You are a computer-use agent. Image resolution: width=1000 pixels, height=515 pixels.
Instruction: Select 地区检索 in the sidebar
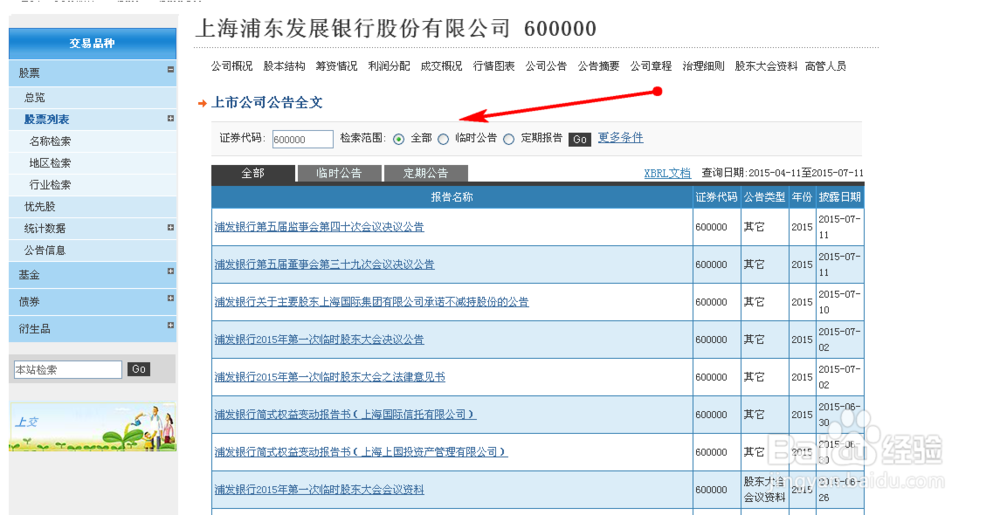click(x=50, y=163)
